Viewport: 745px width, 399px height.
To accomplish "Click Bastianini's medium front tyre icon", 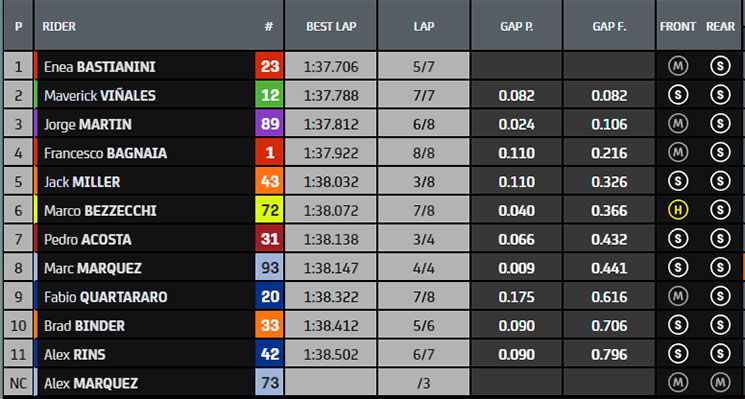I will point(678,66).
